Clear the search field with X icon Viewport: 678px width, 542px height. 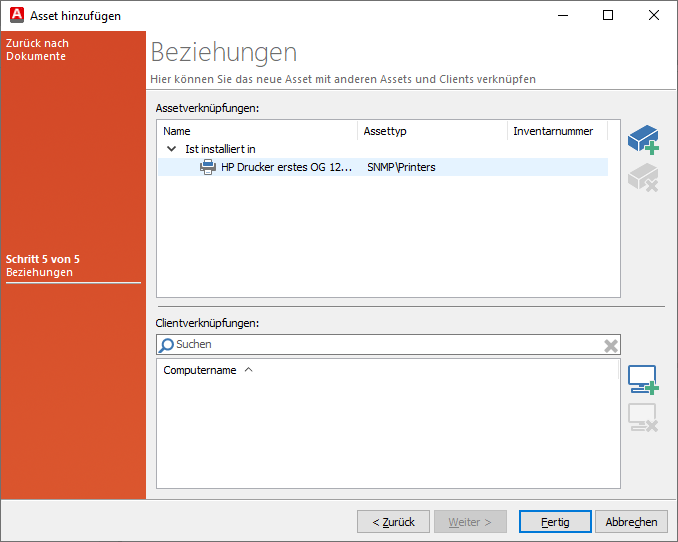click(x=610, y=345)
